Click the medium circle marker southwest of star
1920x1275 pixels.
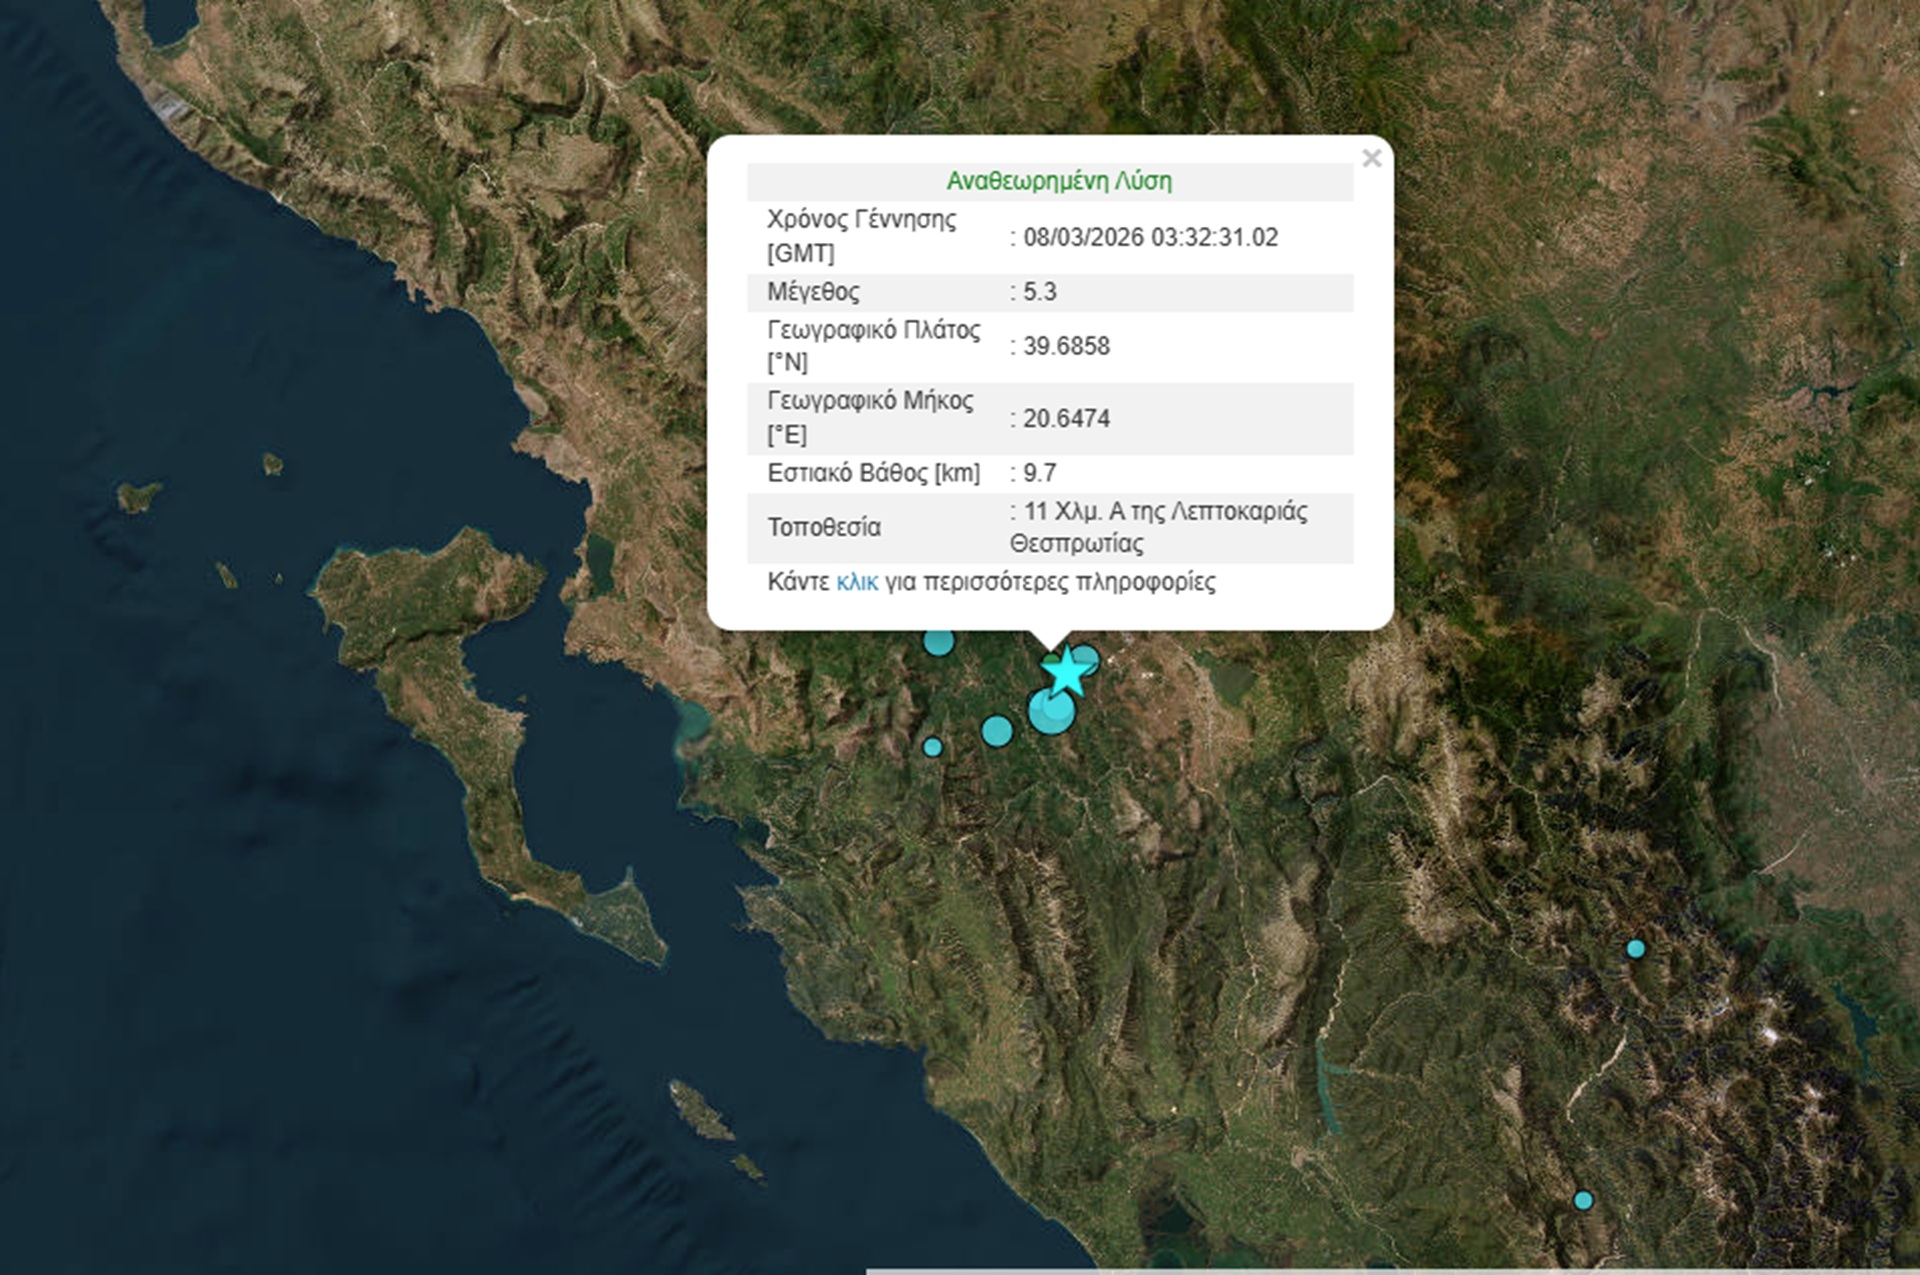click(996, 730)
